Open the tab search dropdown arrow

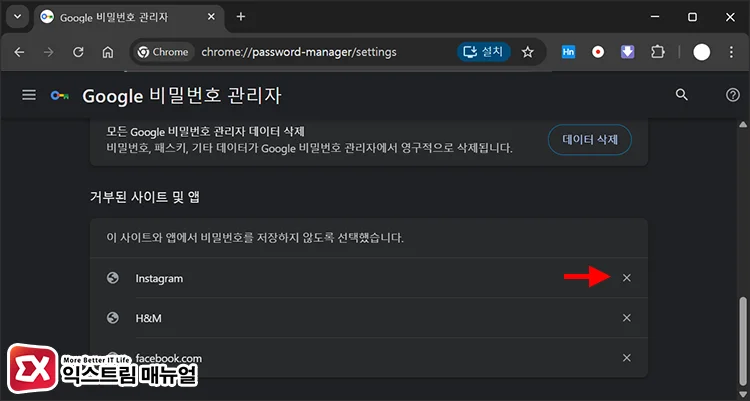18,17
